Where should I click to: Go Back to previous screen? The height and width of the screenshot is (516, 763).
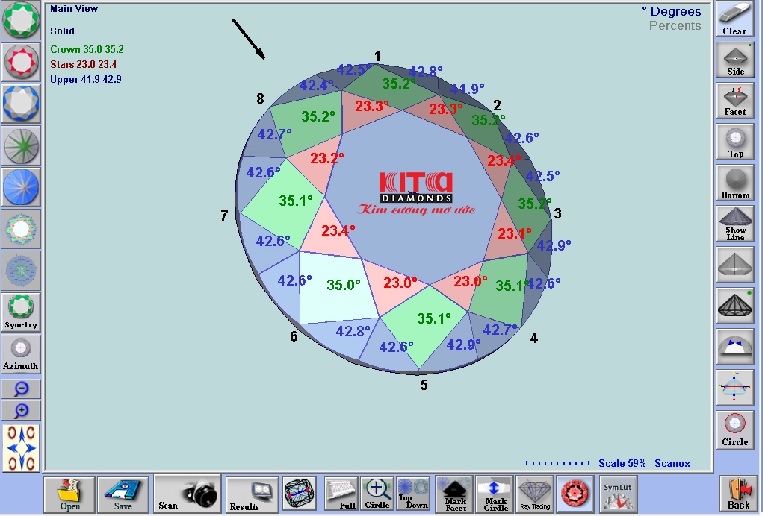pos(739,493)
